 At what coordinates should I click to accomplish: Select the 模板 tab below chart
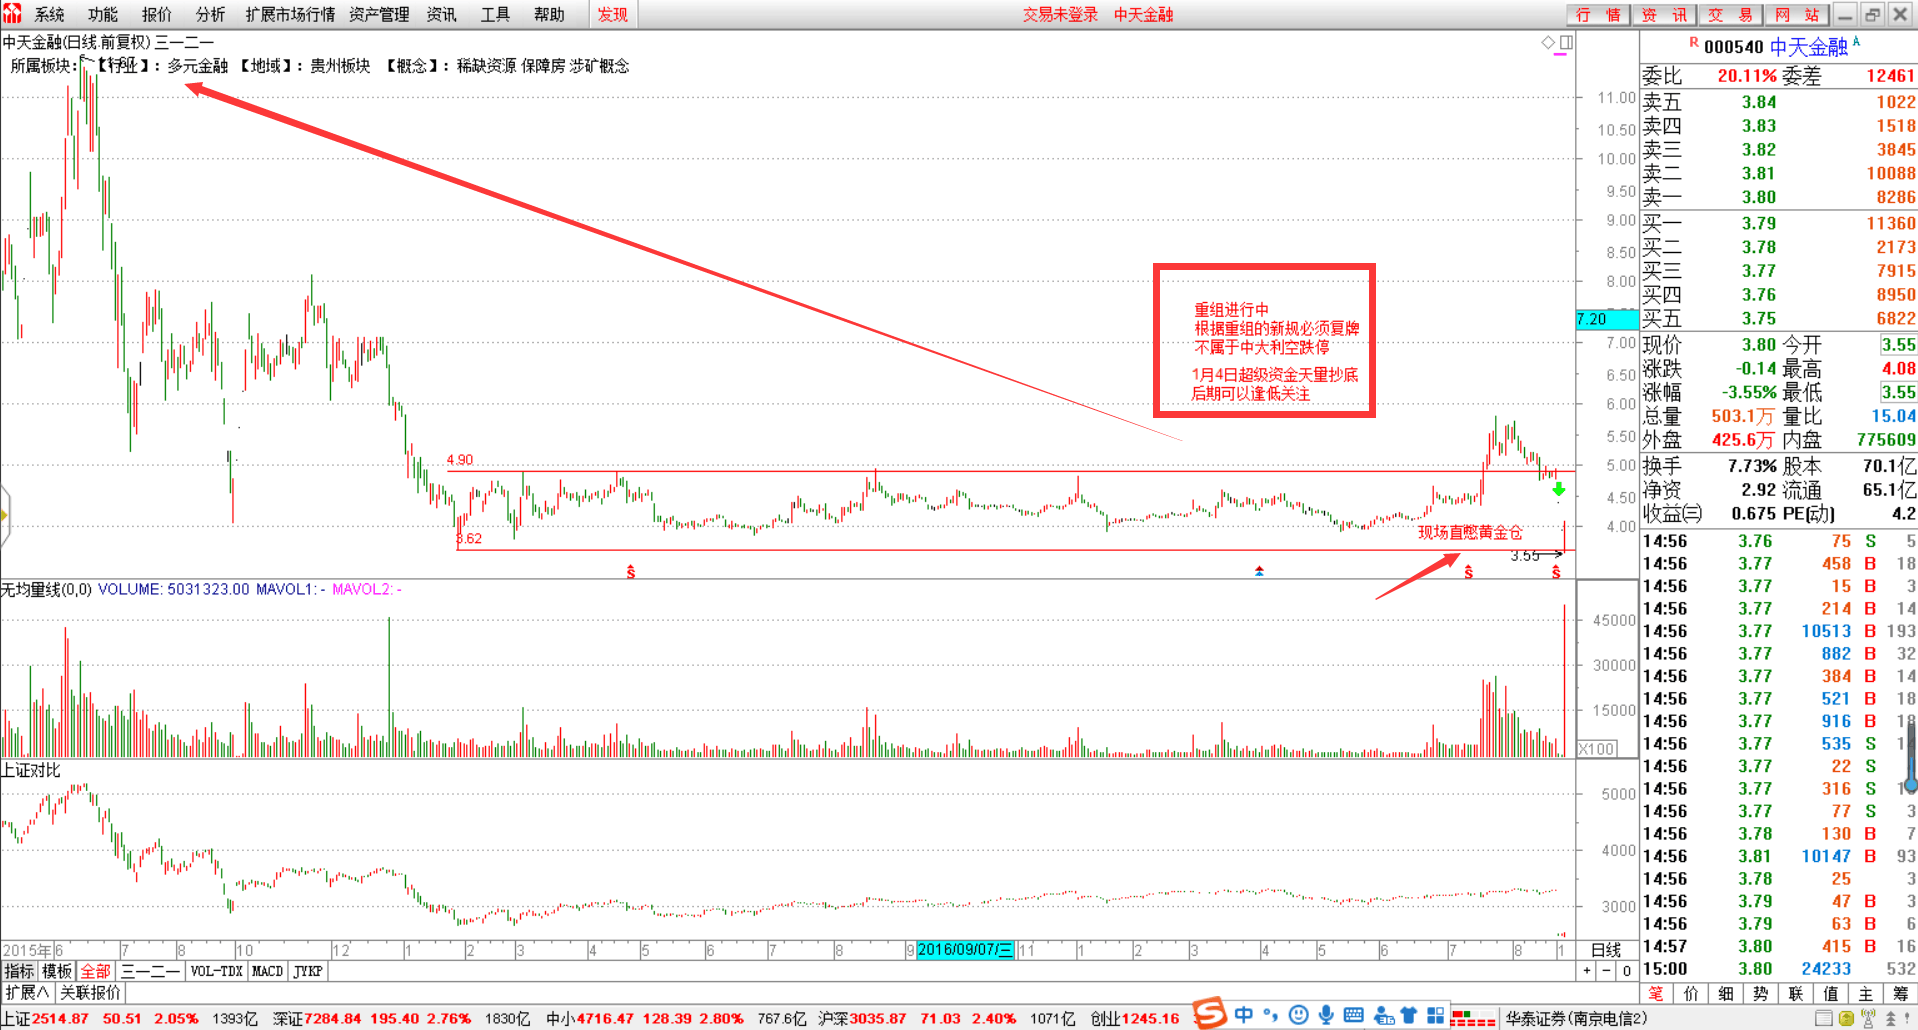coord(57,971)
